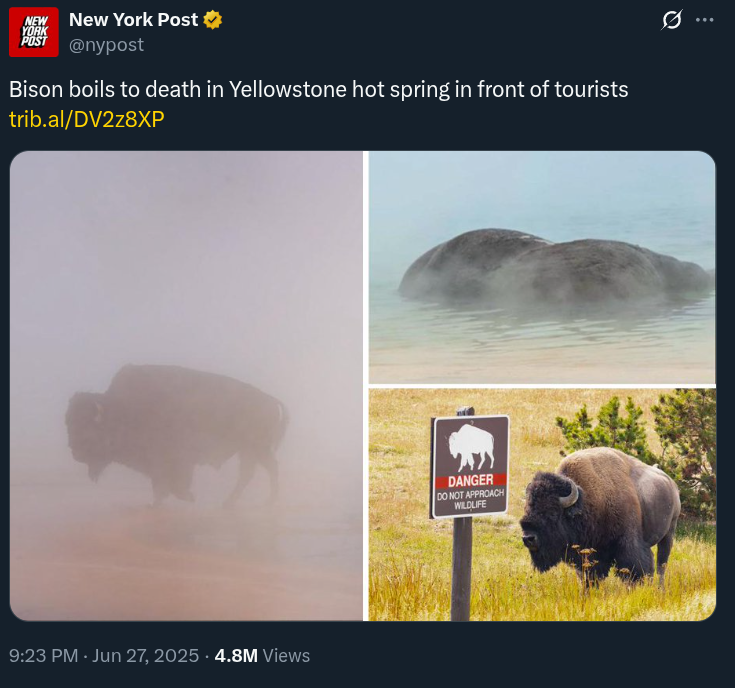Image resolution: width=735 pixels, height=688 pixels.
Task: Open the 4.8M view count
Action: pos(236,656)
